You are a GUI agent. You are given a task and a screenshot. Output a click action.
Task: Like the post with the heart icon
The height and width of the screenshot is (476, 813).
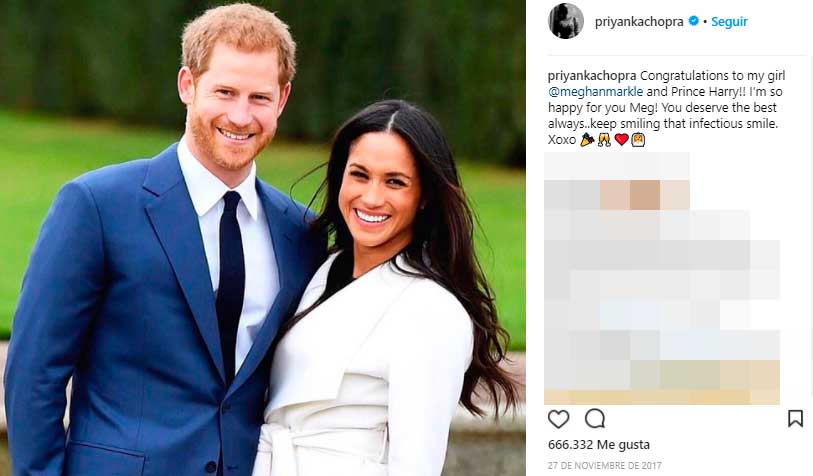(558, 418)
